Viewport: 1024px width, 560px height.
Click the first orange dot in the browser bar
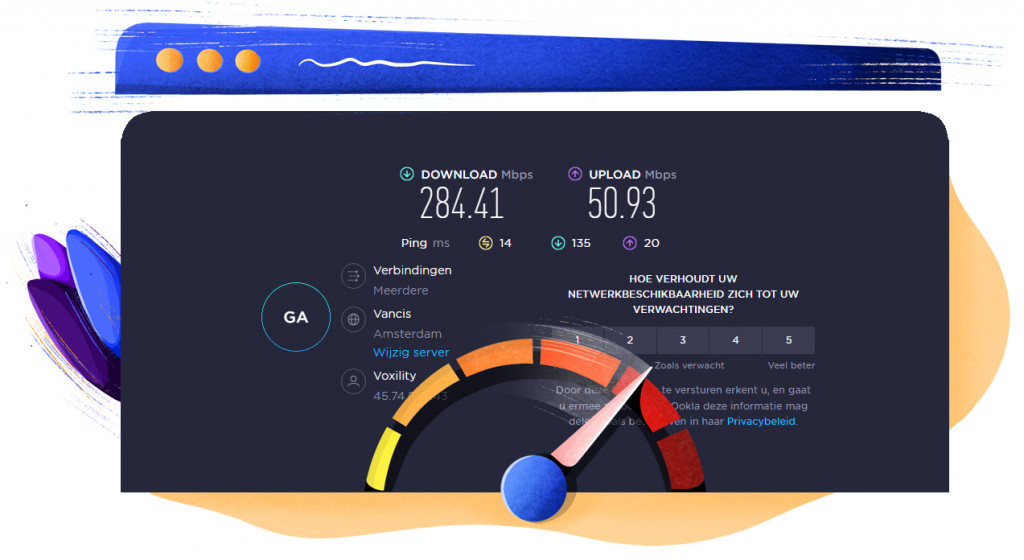click(x=170, y=61)
